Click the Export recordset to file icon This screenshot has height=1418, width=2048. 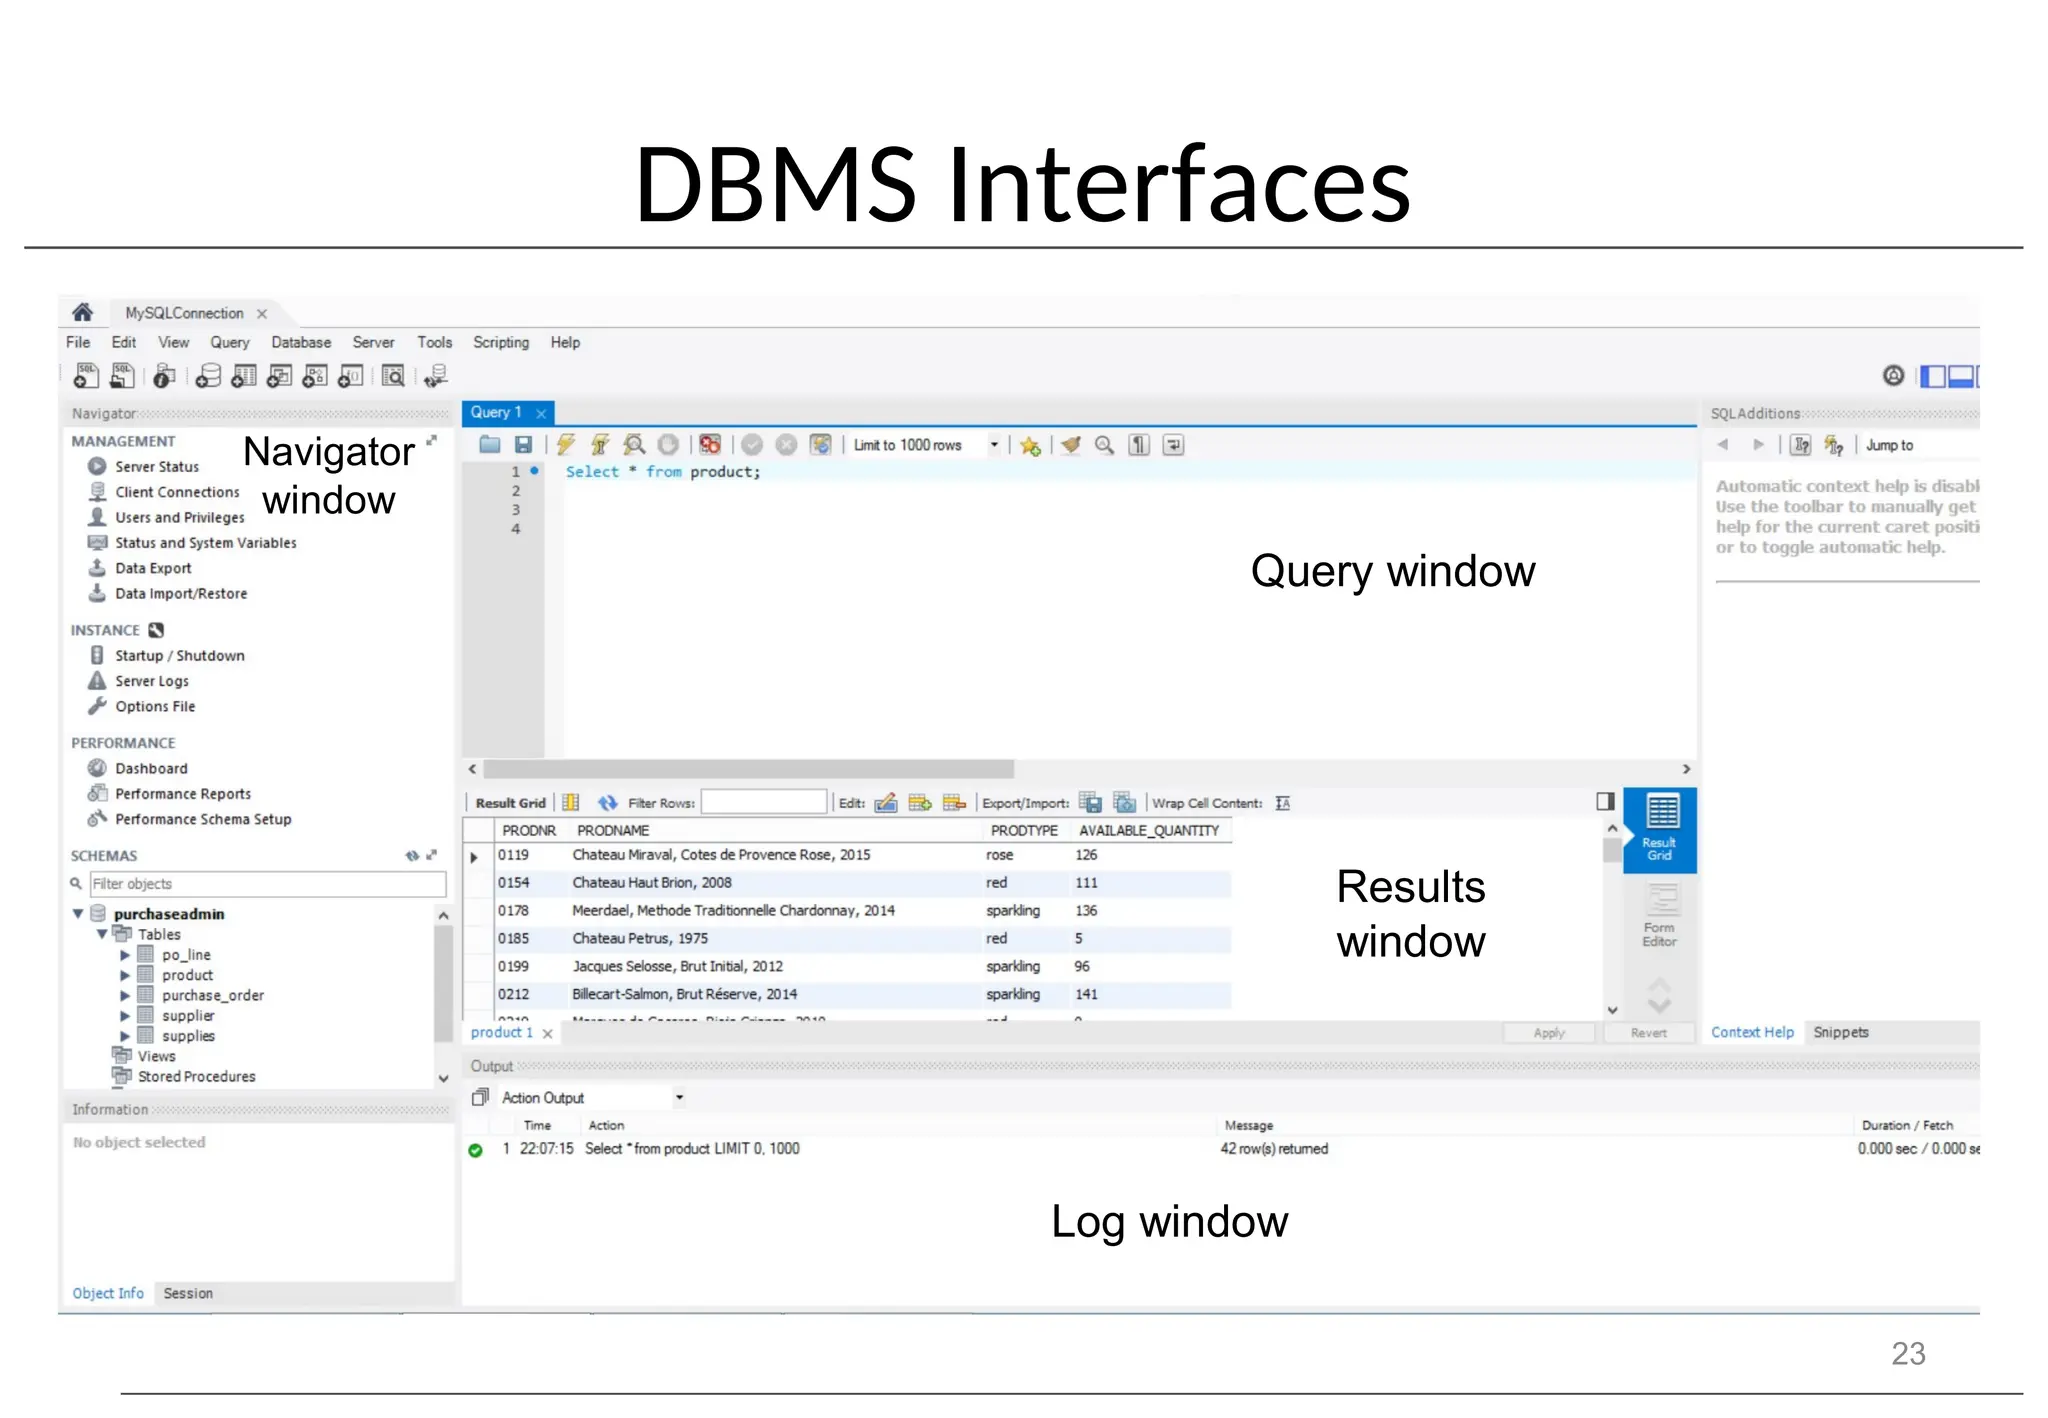(x=1091, y=803)
